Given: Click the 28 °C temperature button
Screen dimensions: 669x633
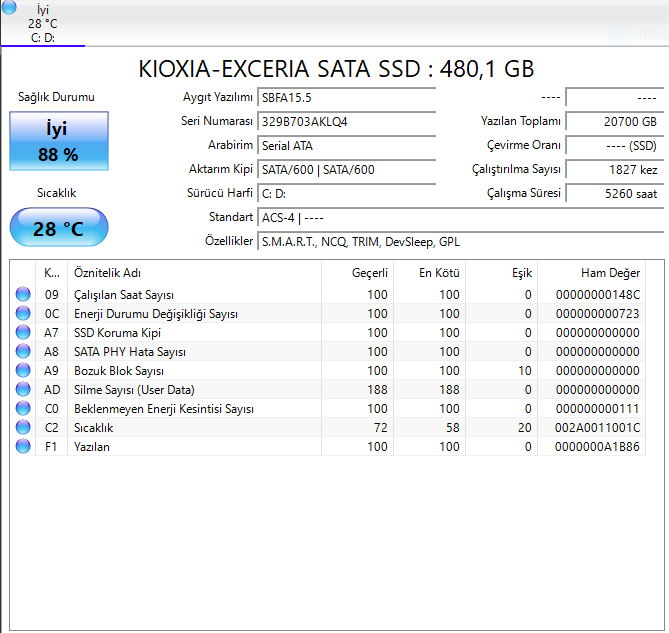Looking at the screenshot, I should coord(59,227).
